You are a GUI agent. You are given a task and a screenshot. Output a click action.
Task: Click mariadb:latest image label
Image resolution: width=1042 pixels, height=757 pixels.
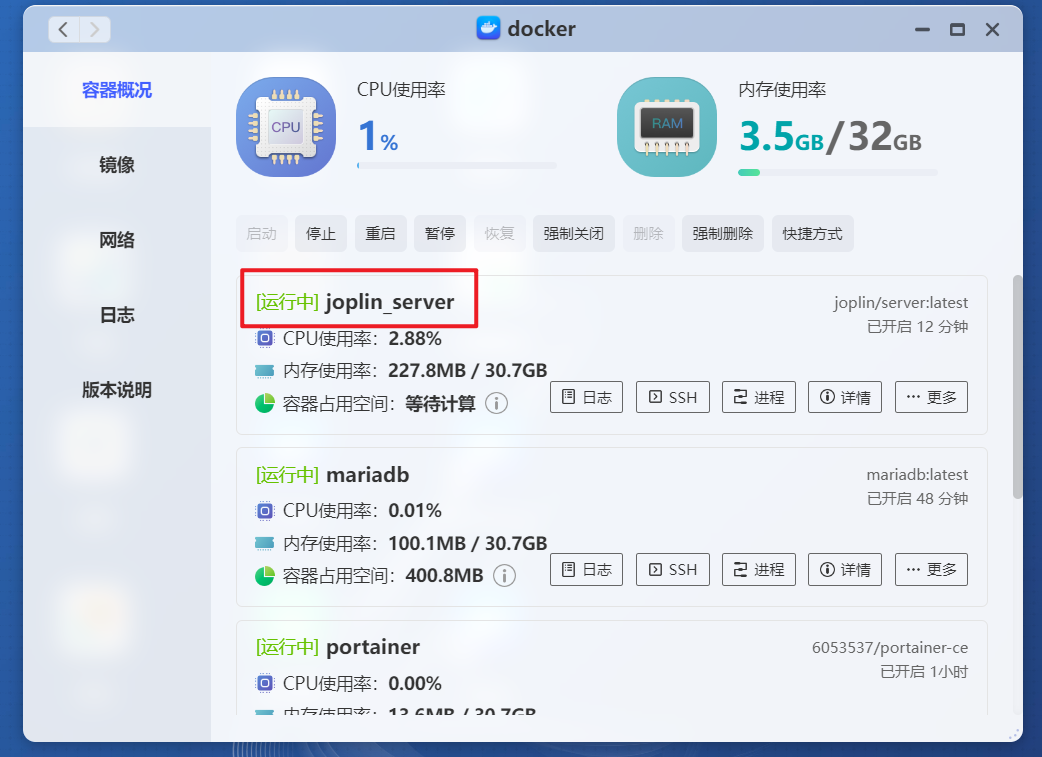[x=917, y=475]
